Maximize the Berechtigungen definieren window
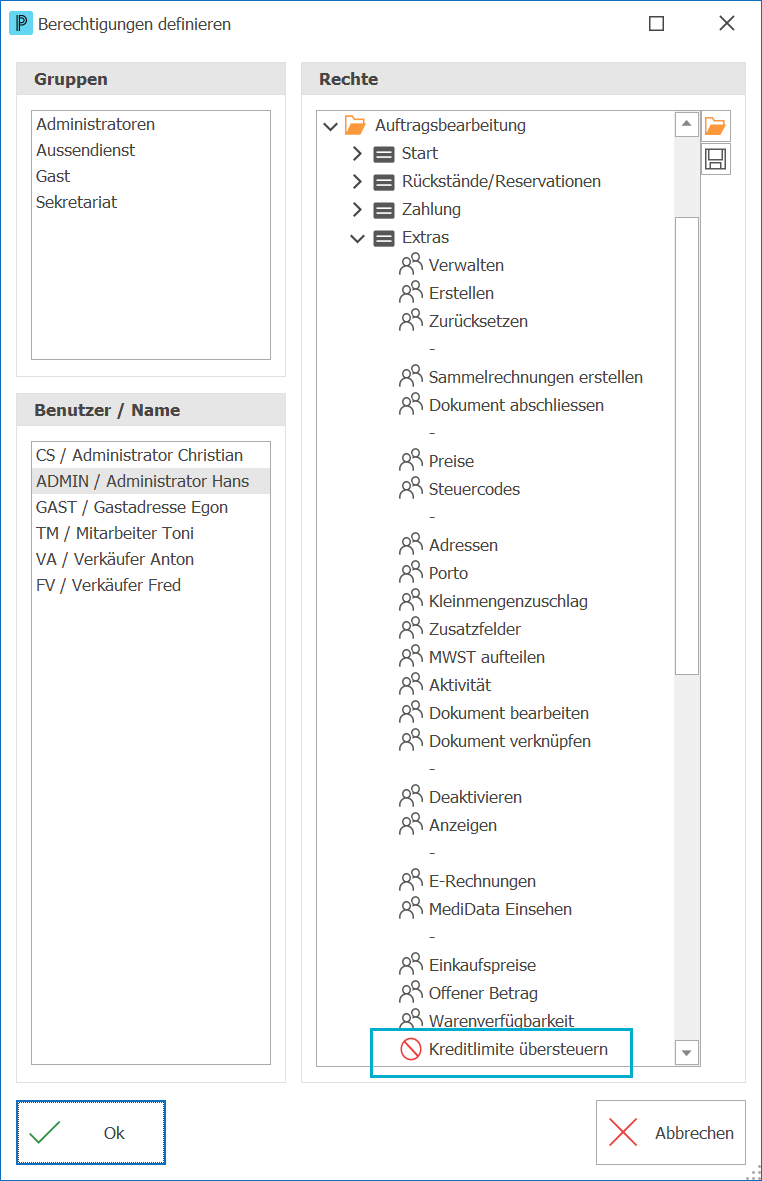Screen dimensions: 762x1181 click(657, 23)
